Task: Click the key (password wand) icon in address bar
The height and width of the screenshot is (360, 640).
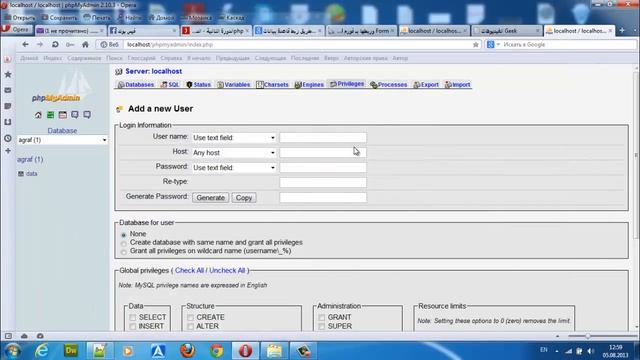Action: pyautogui.click(x=70, y=44)
